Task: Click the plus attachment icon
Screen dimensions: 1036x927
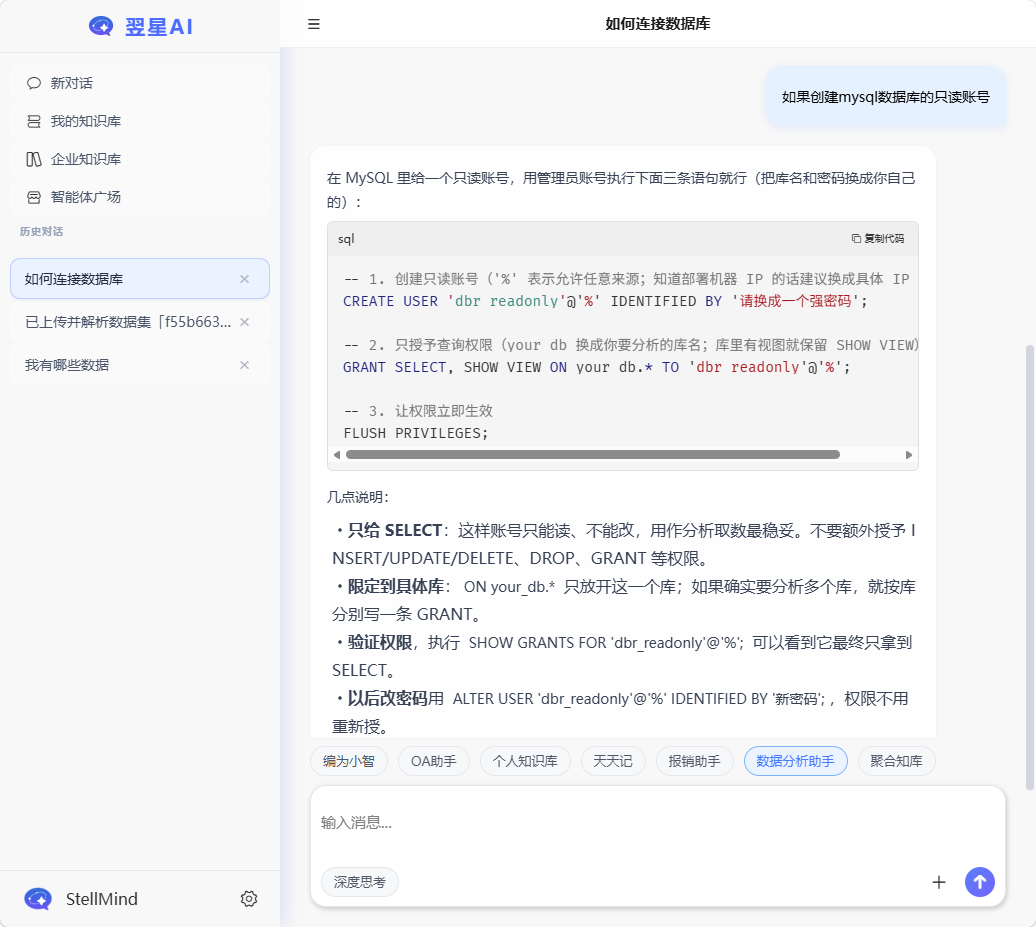Action: [x=939, y=882]
